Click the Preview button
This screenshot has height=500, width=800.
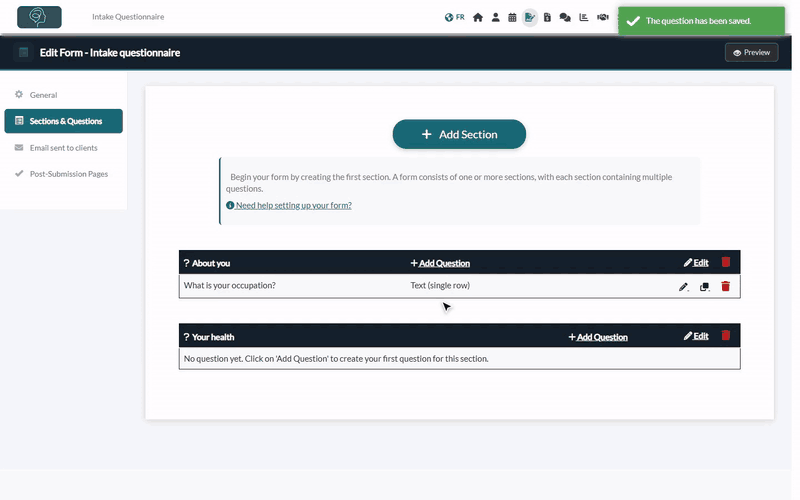752,53
